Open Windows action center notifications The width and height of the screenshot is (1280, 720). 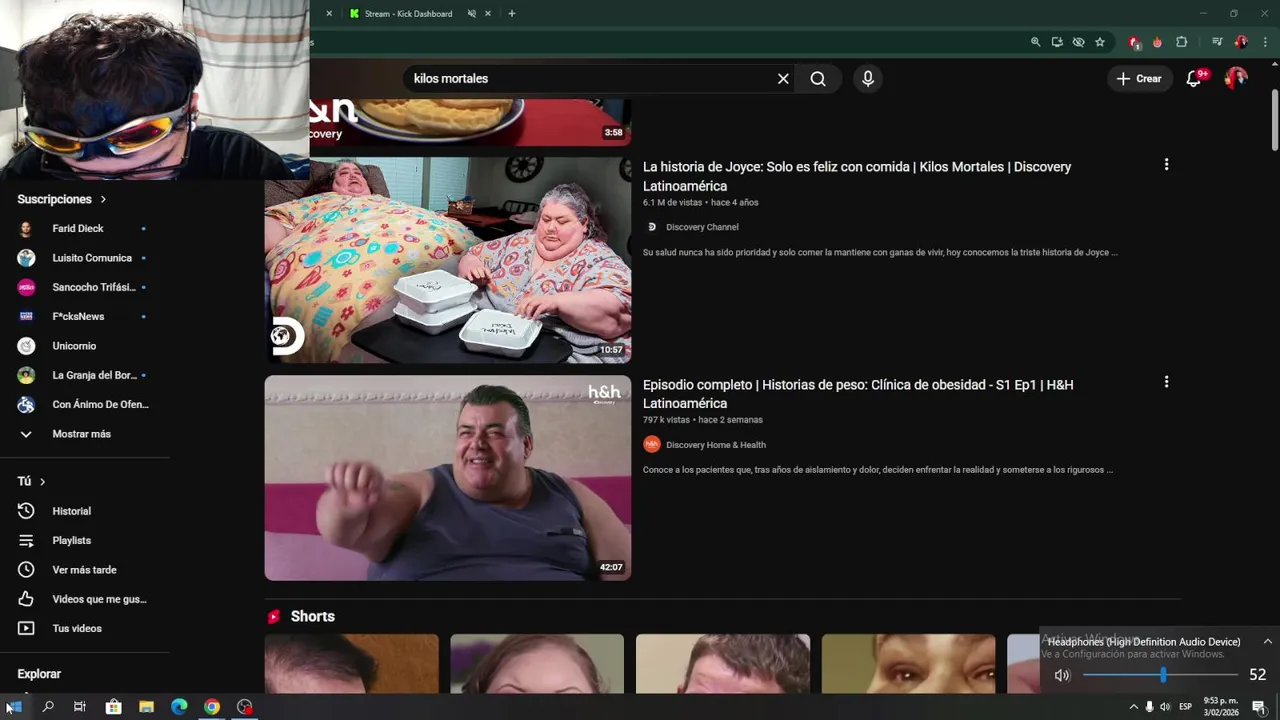click(1259, 707)
